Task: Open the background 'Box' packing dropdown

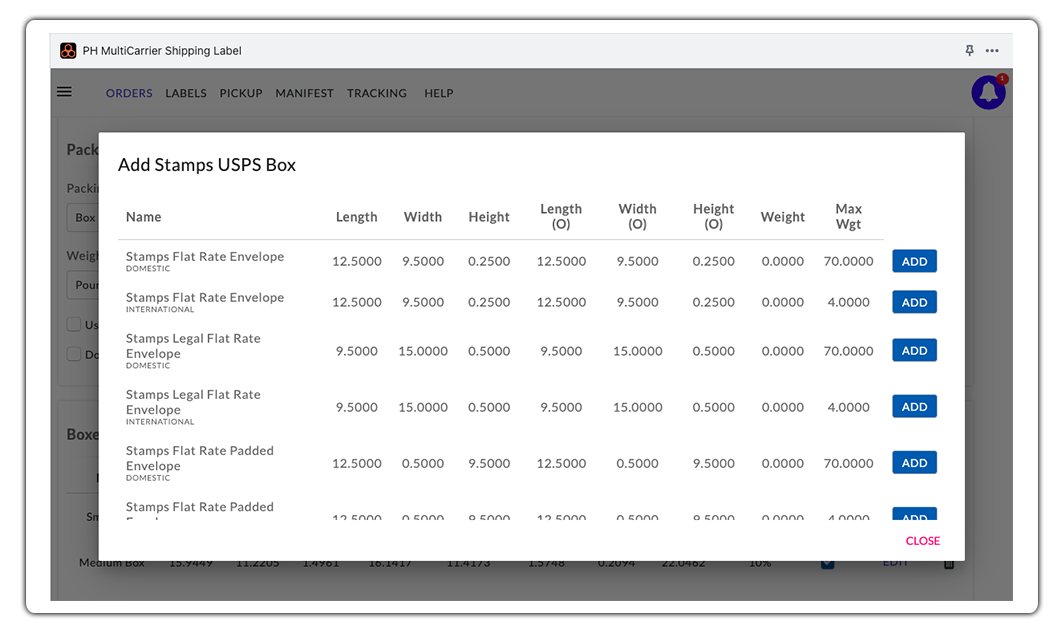Action: click(x=83, y=217)
